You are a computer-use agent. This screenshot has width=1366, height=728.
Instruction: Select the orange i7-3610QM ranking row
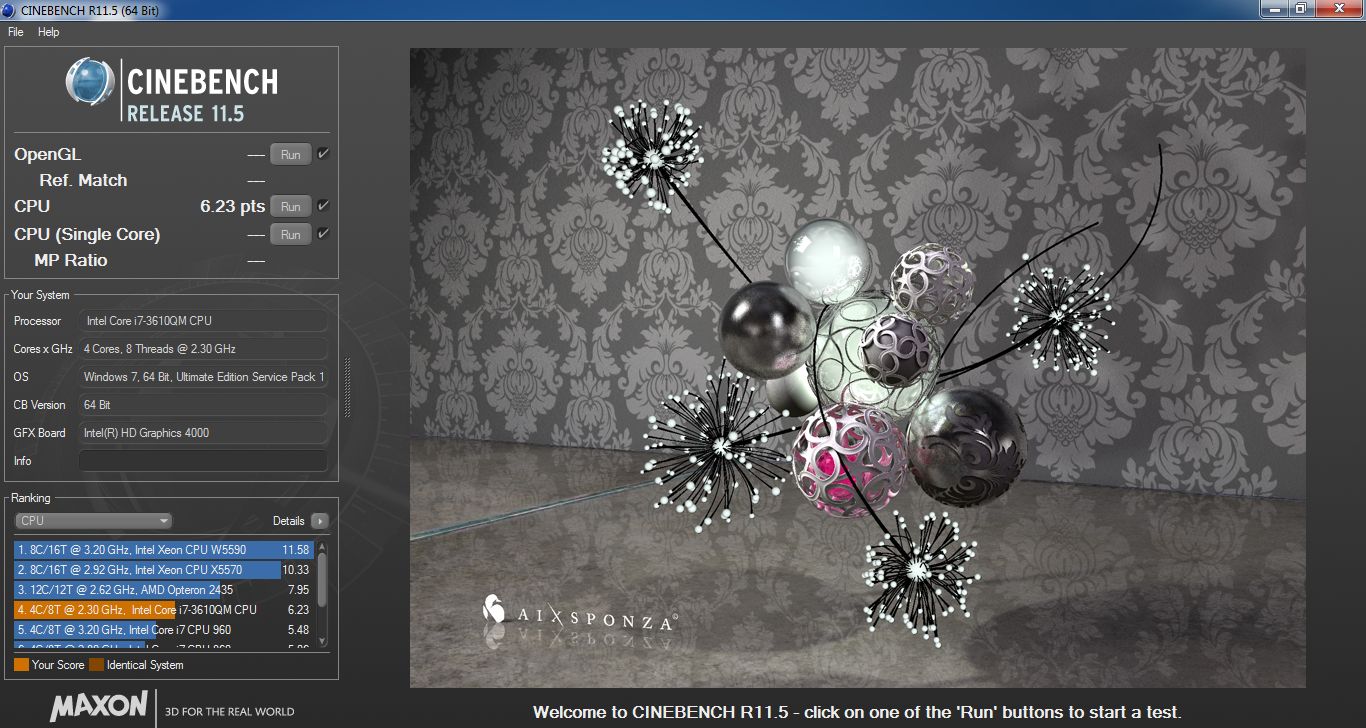click(x=163, y=610)
